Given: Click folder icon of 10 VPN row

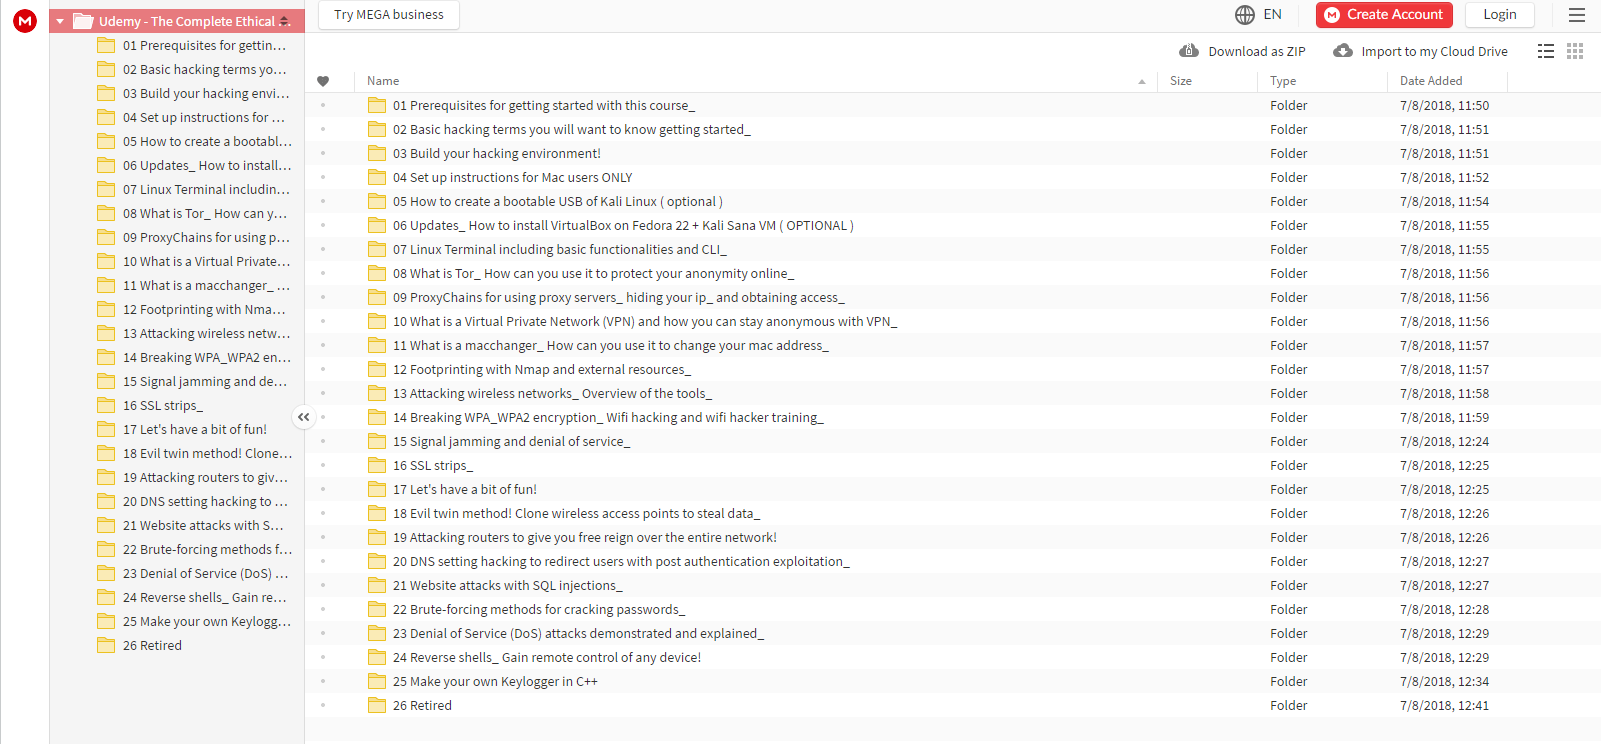Looking at the screenshot, I should (x=377, y=321).
